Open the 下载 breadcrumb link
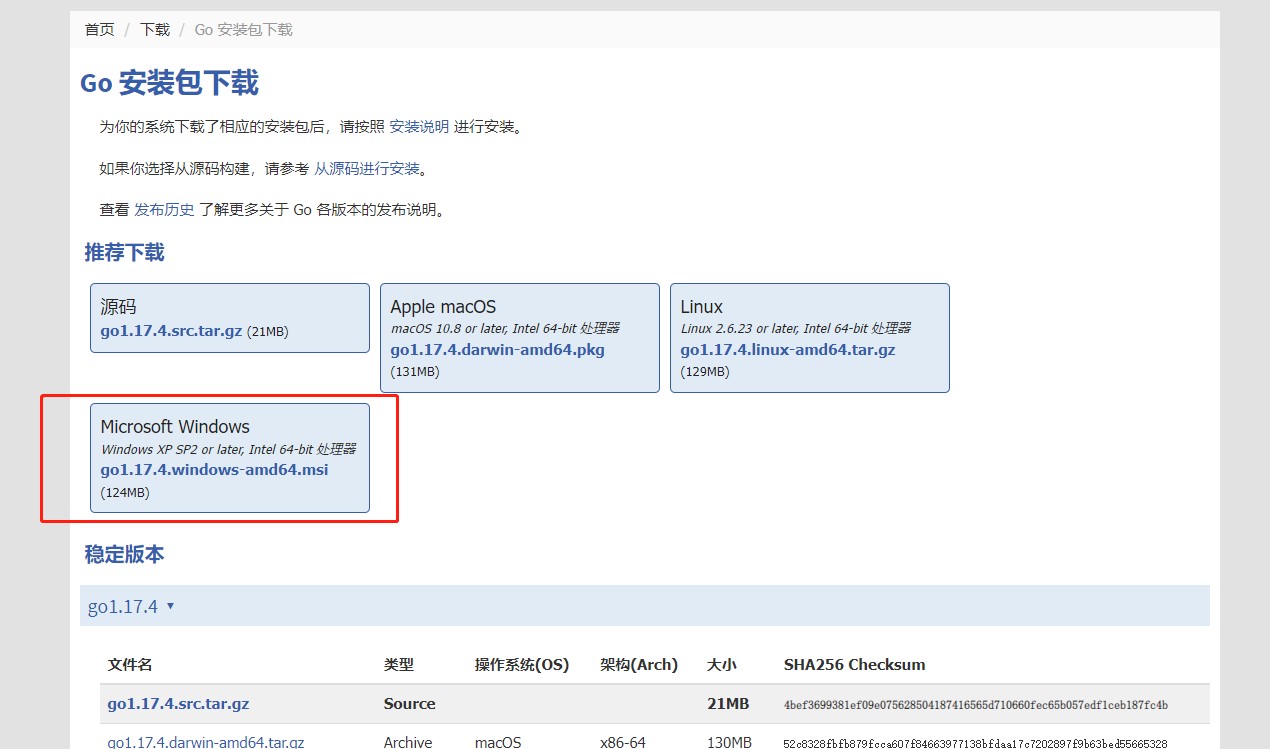The height and width of the screenshot is (749, 1270). coord(155,30)
